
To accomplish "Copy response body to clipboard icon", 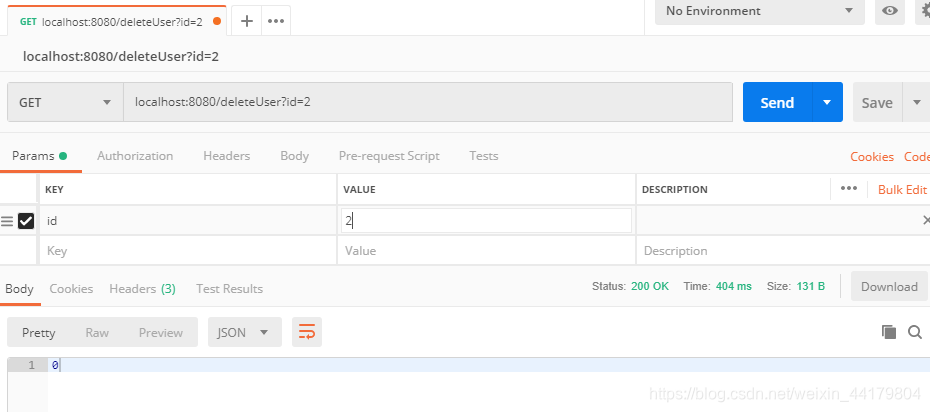I will pos(888,332).
